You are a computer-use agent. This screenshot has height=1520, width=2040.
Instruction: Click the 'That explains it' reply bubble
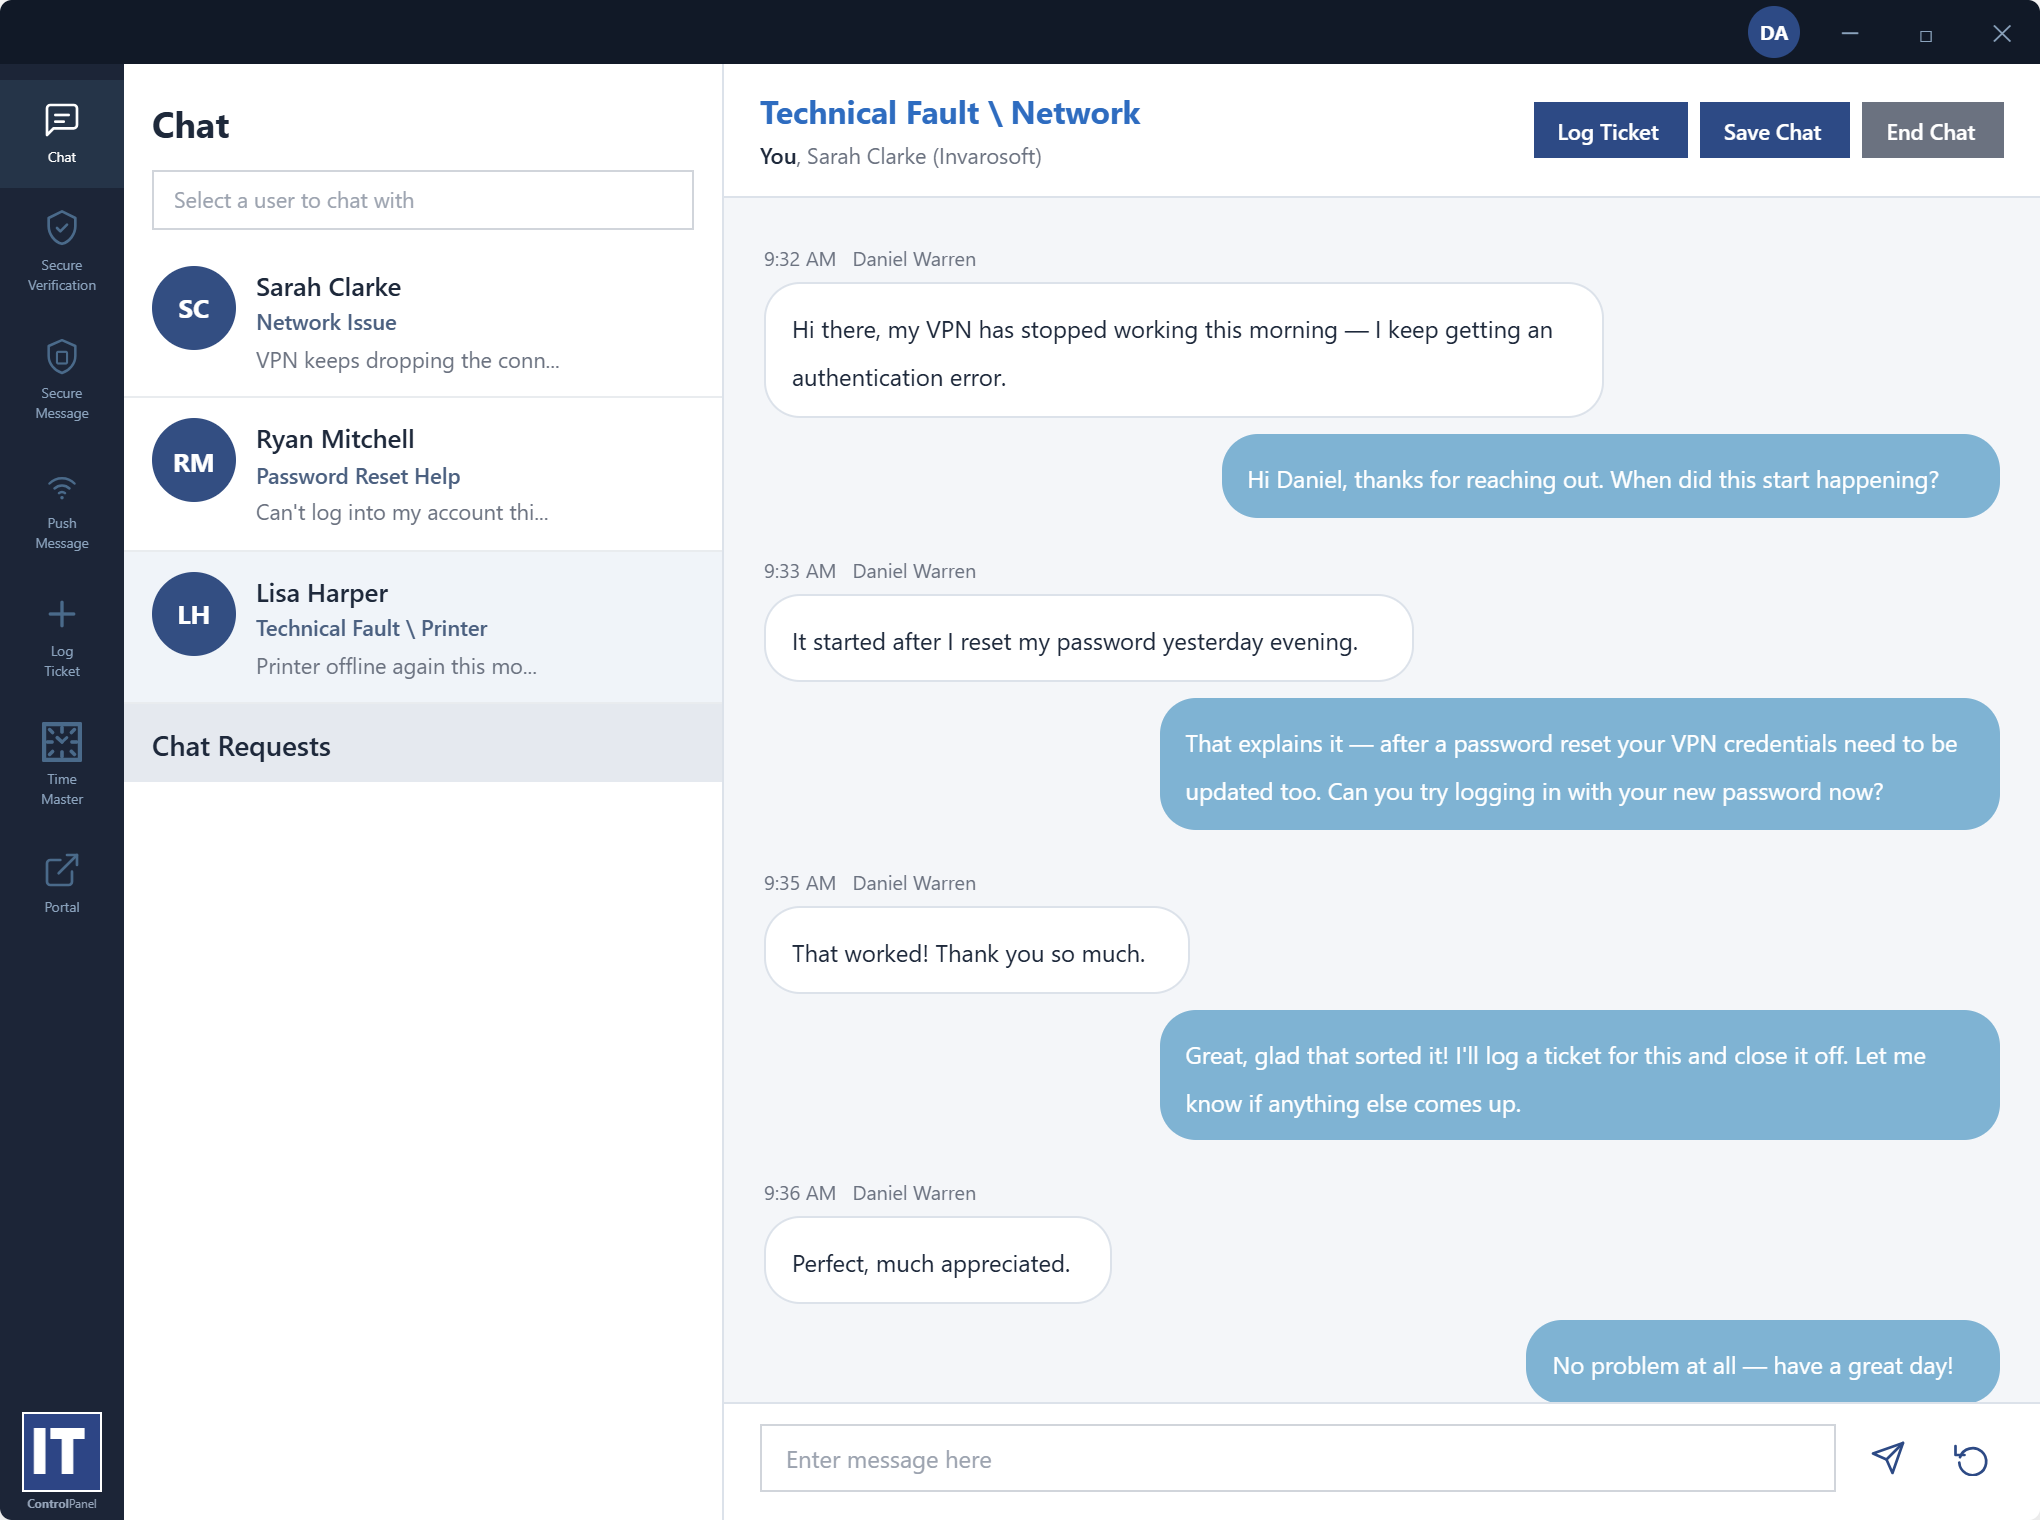[1580, 764]
